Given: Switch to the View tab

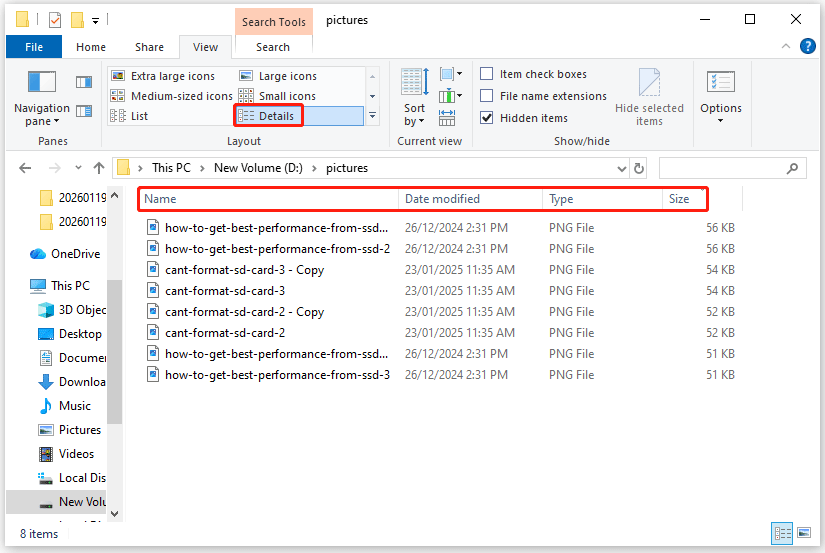Looking at the screenshot, I should click(x=205, y=47).
